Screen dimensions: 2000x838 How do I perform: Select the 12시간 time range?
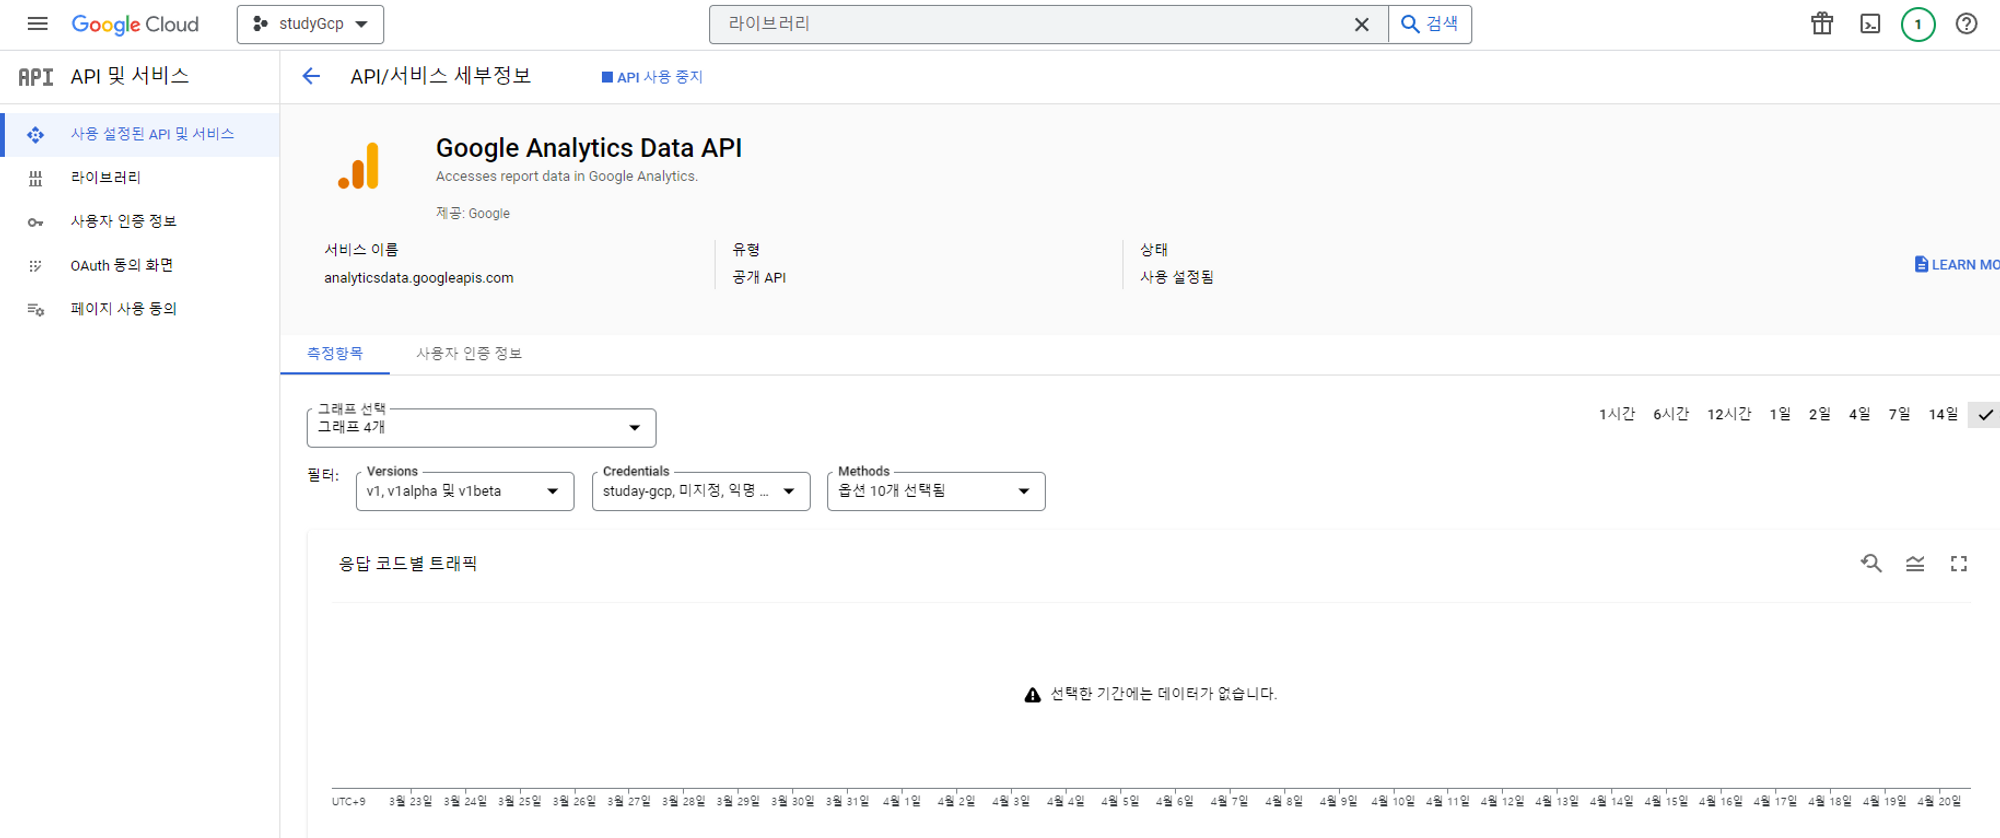pos(1729,414)
